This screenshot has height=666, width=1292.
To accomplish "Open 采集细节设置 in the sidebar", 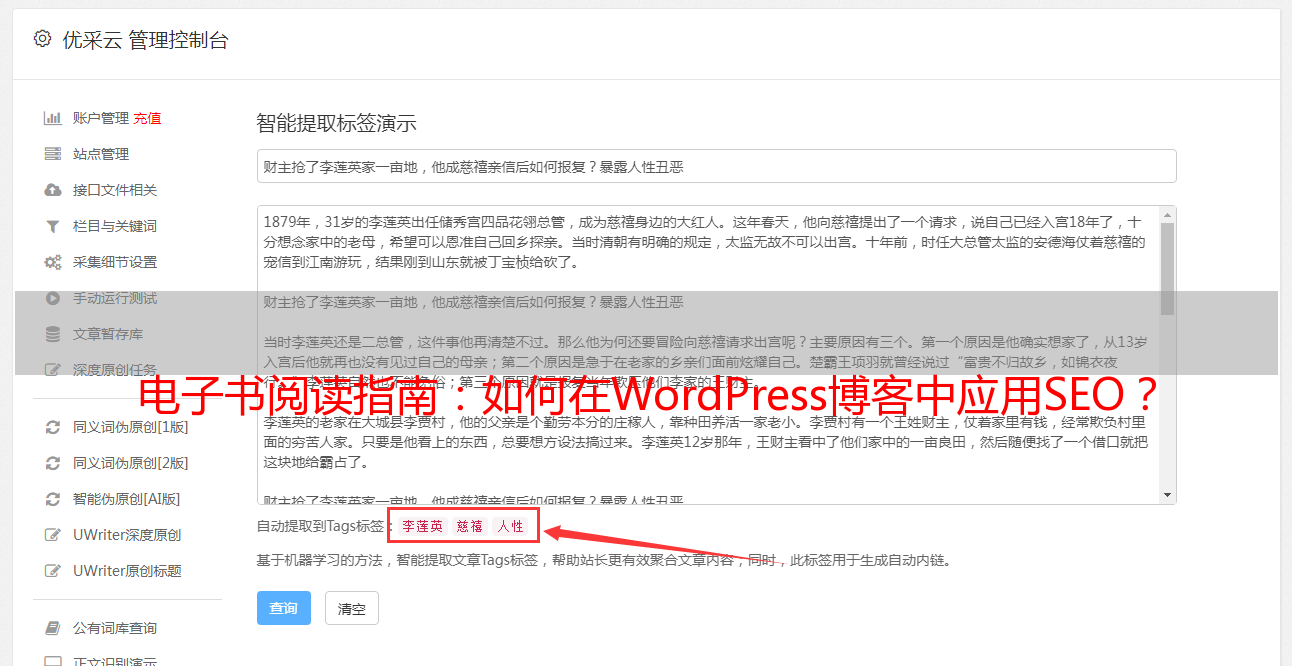I will pos(115,262).
